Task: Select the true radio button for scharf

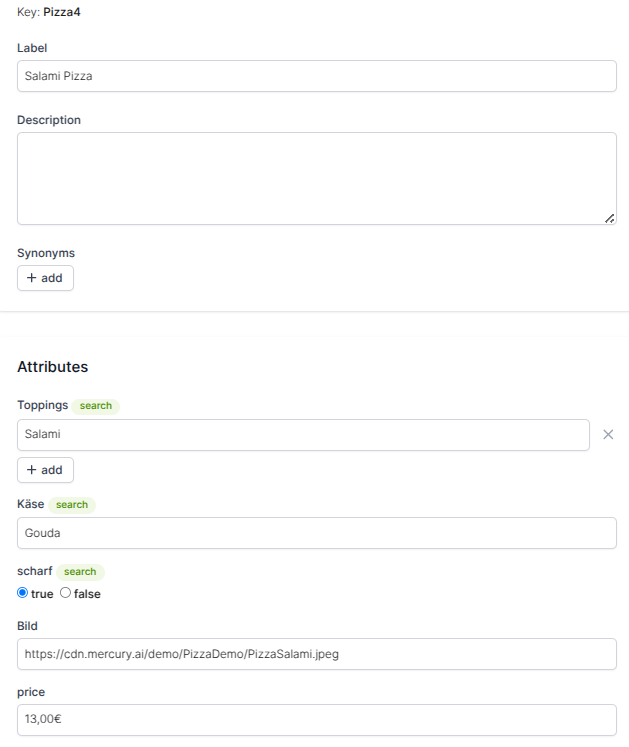Action: pyautogui.click(x=22, y=593)
